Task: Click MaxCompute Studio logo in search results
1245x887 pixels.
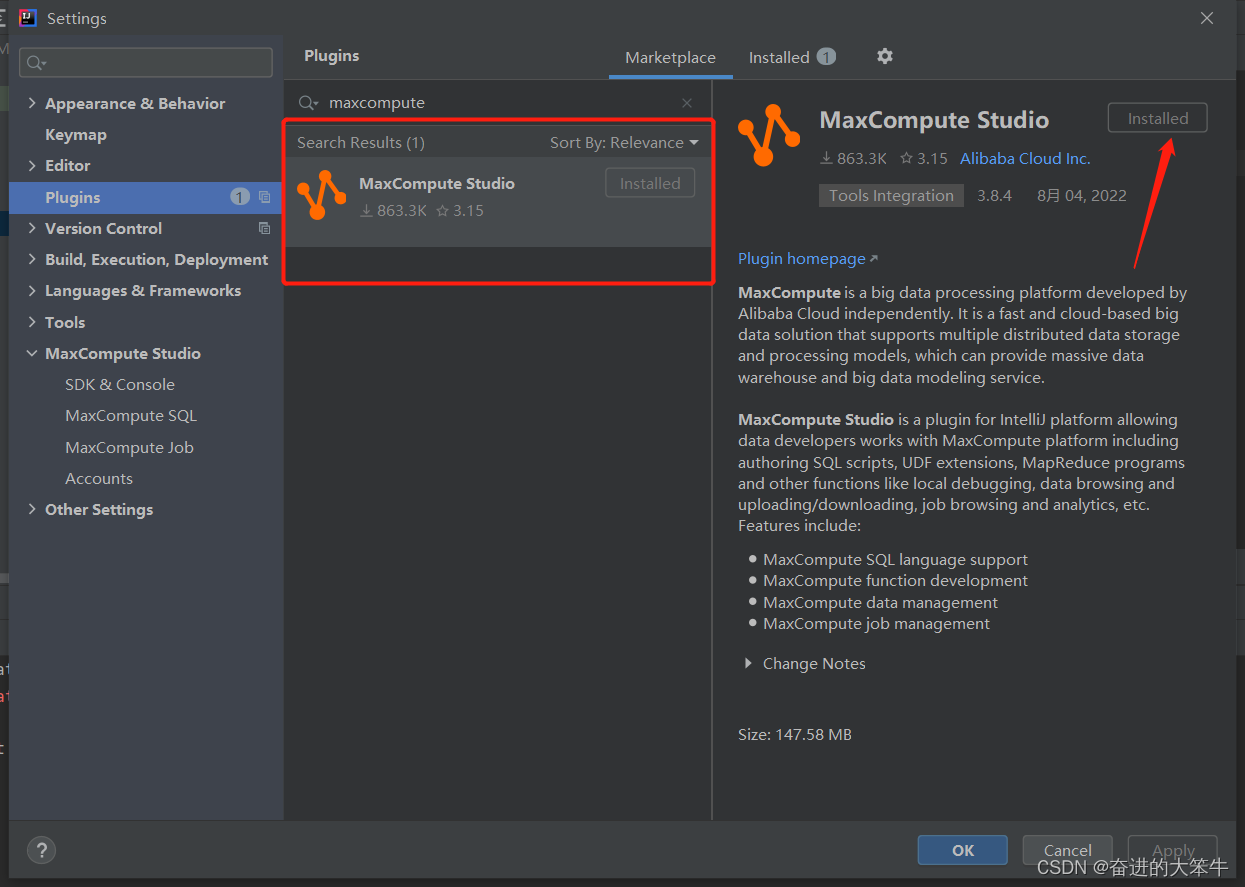Action: [322, 195]
